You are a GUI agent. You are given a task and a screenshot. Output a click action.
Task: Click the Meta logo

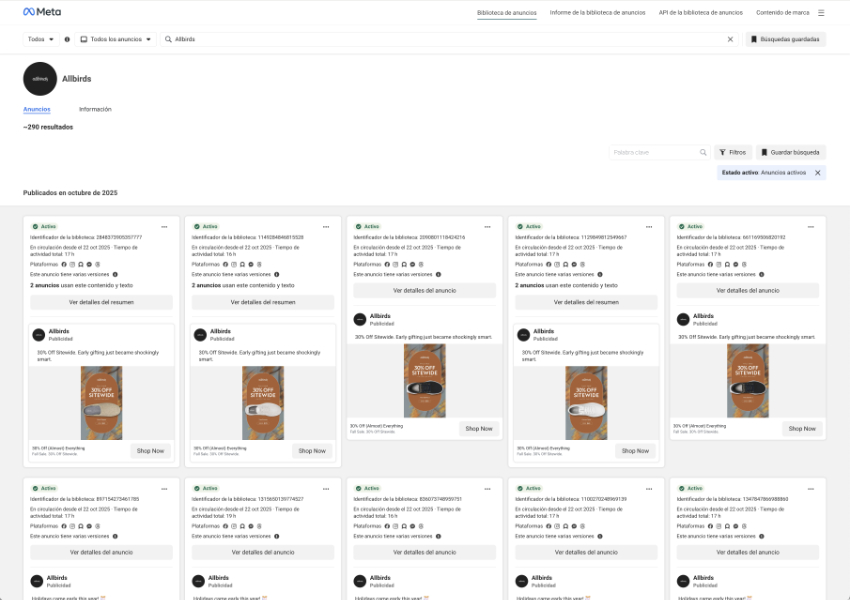tap(42, 12)
